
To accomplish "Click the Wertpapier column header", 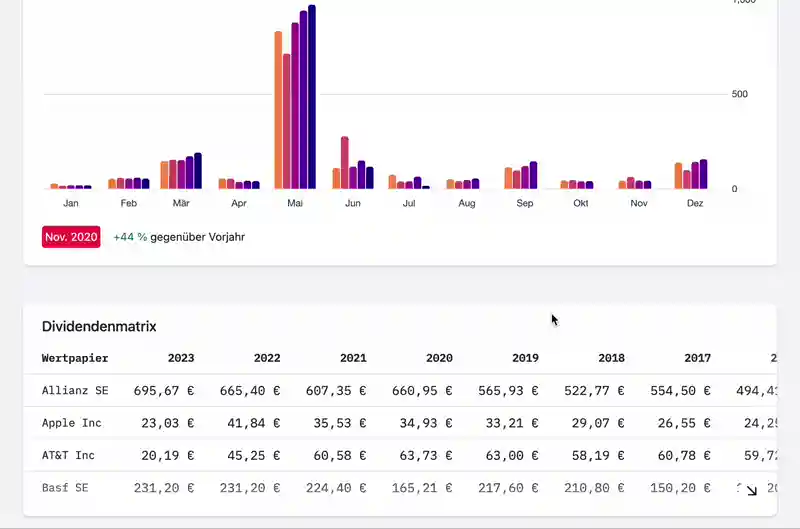I will tap(75, 358).
